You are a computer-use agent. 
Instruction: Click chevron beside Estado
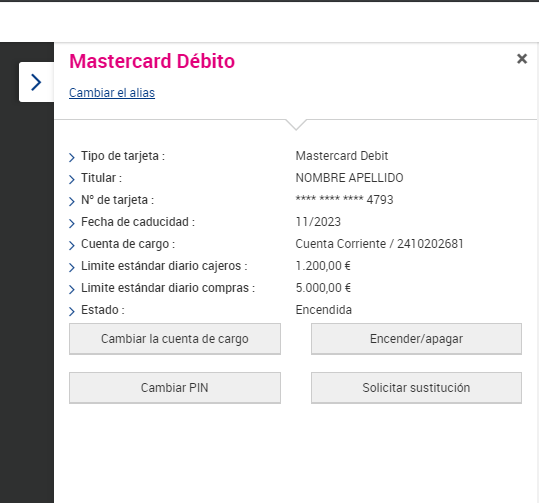coord(72,311)
